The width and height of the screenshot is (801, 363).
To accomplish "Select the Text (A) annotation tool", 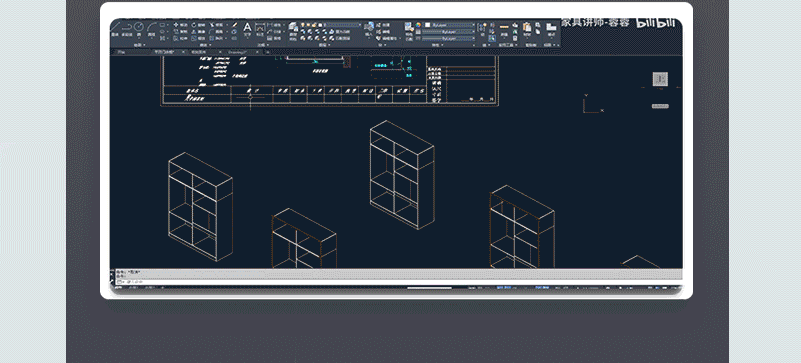I will click(x=247, y=29).
